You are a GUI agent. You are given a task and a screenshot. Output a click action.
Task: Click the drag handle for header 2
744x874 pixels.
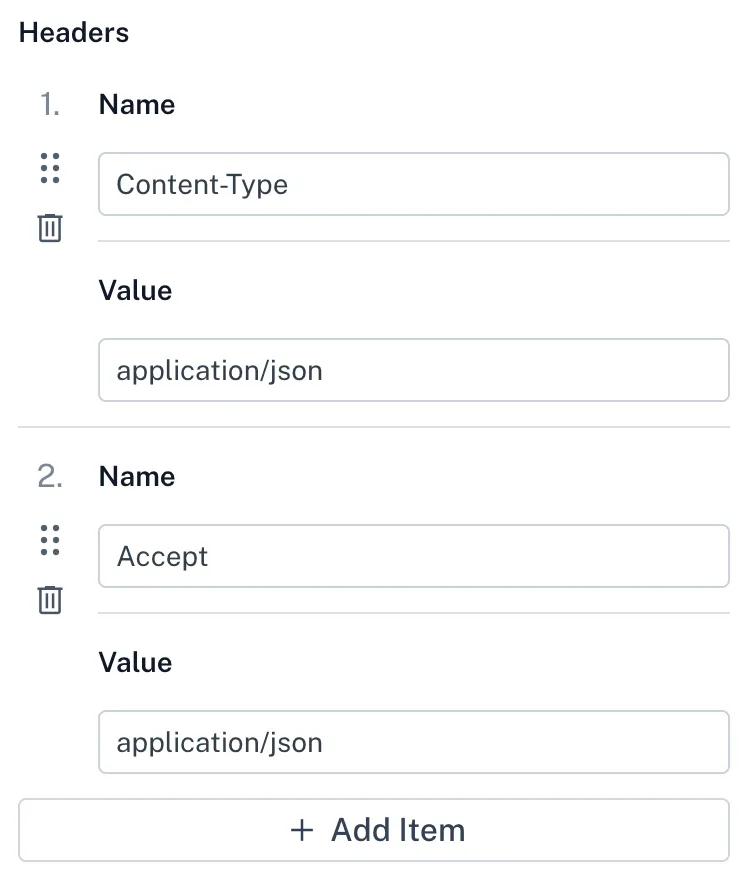50,541
